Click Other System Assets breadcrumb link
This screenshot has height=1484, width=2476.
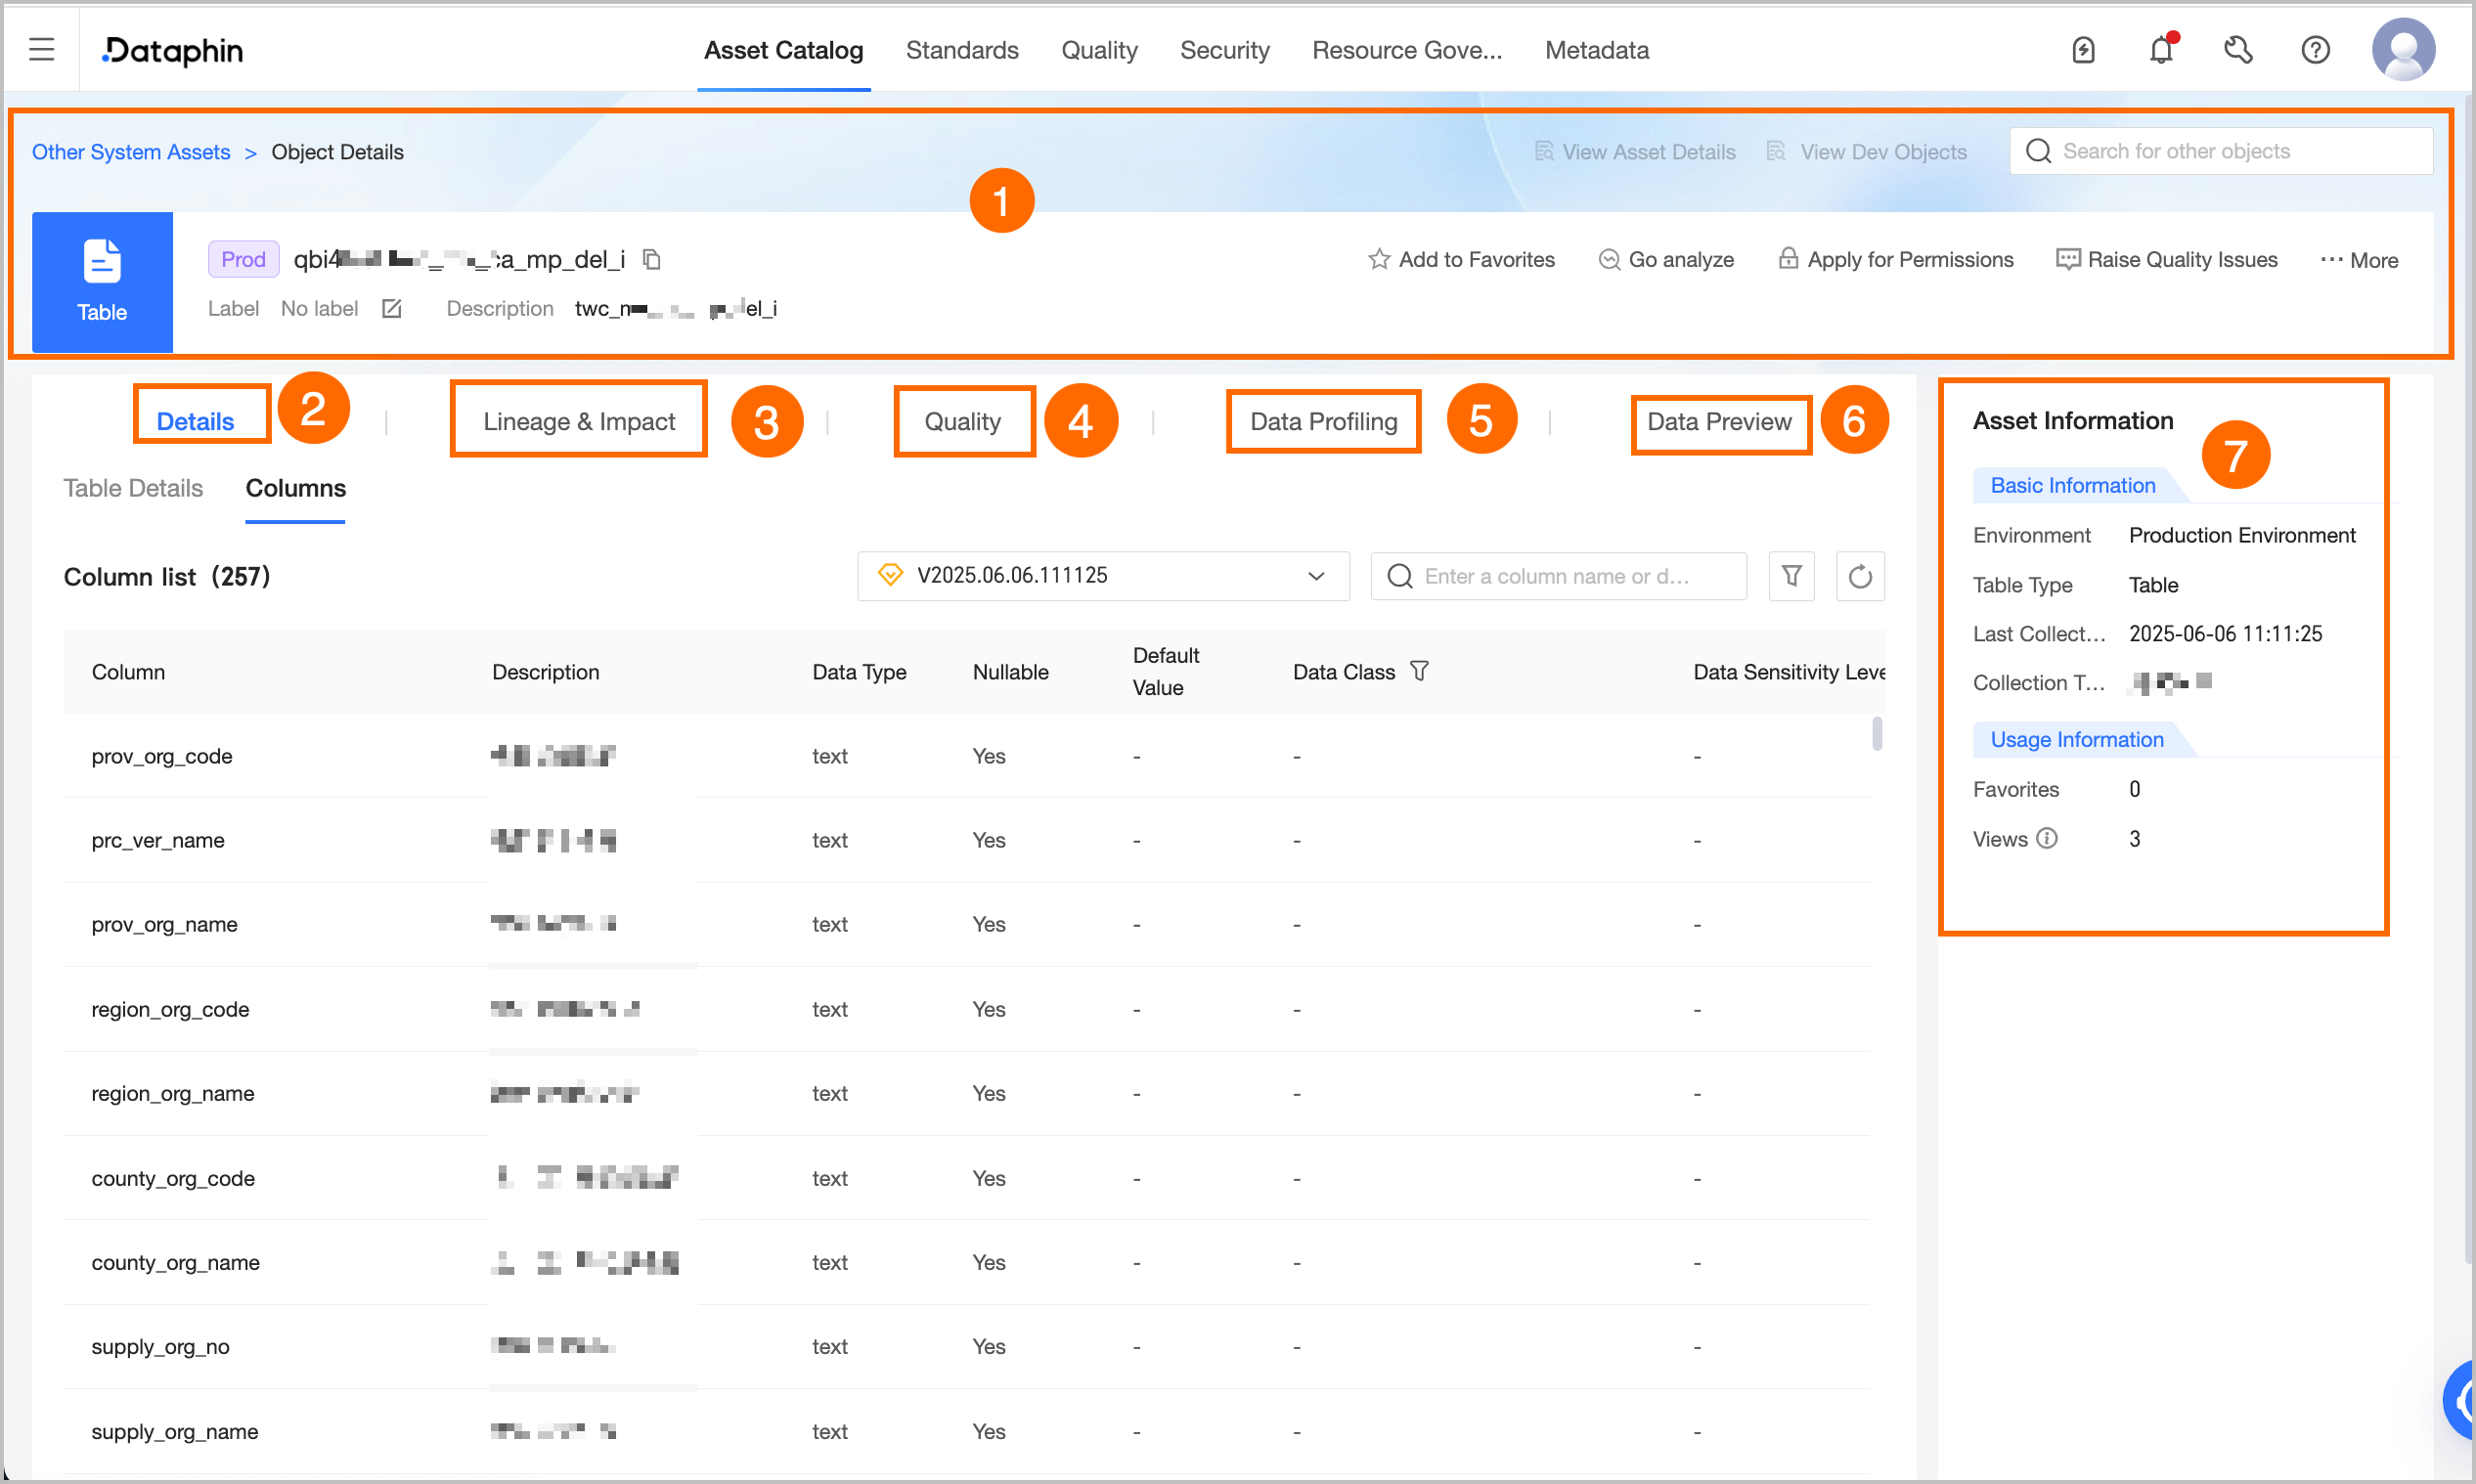(x=131, y=152)
